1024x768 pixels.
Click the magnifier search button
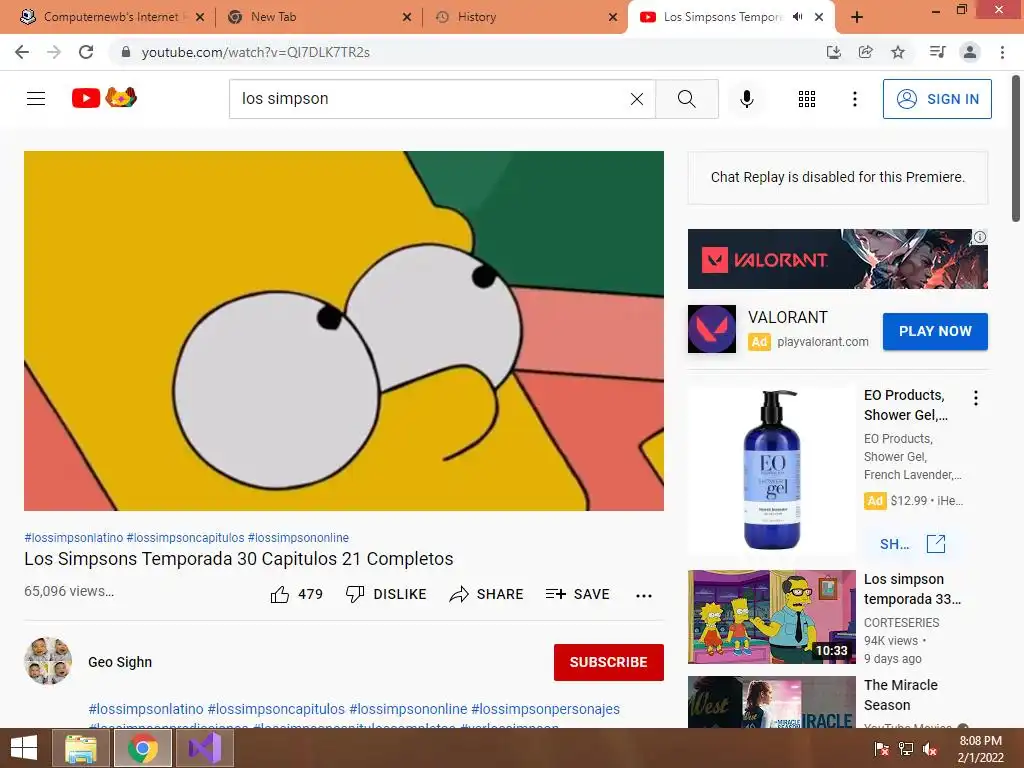(686, 99)
